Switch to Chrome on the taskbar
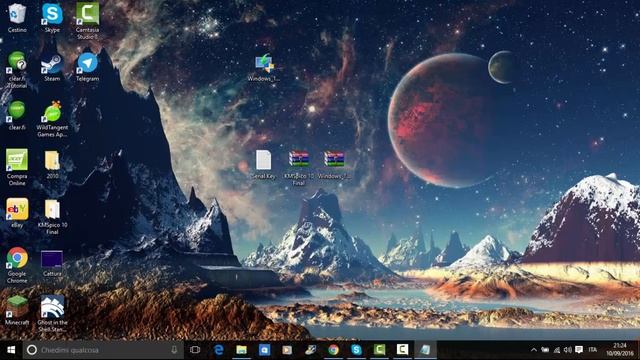The image size is (640, 360). click(333, 350)
